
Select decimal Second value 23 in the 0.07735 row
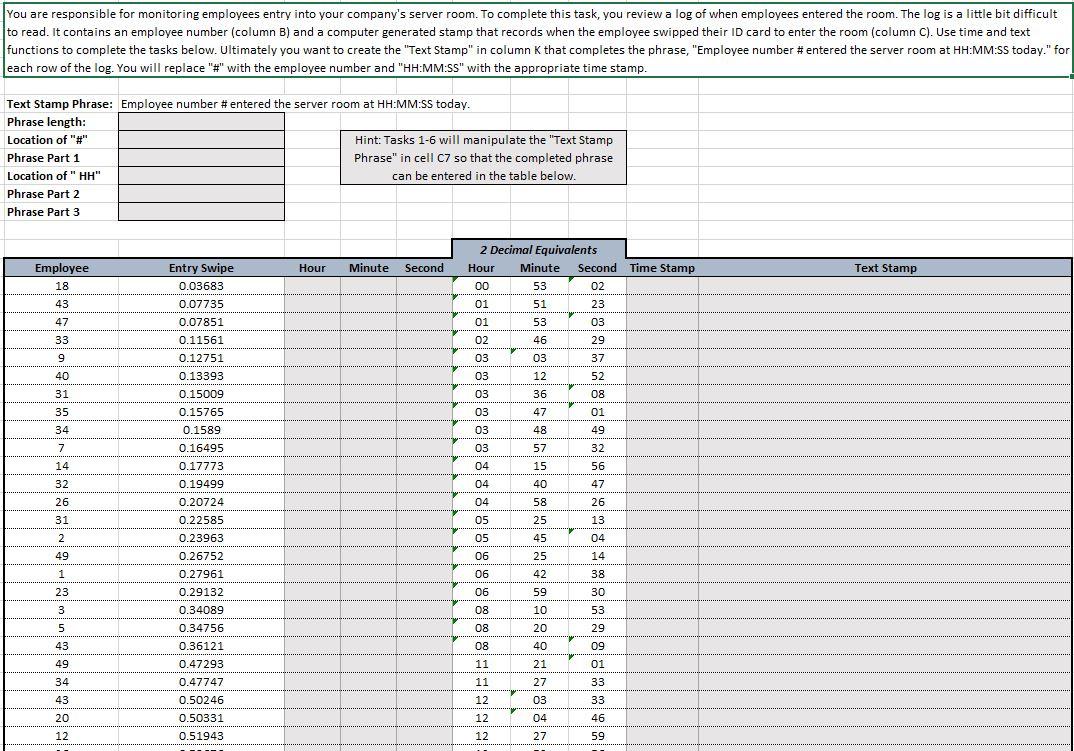coord(597,304)
